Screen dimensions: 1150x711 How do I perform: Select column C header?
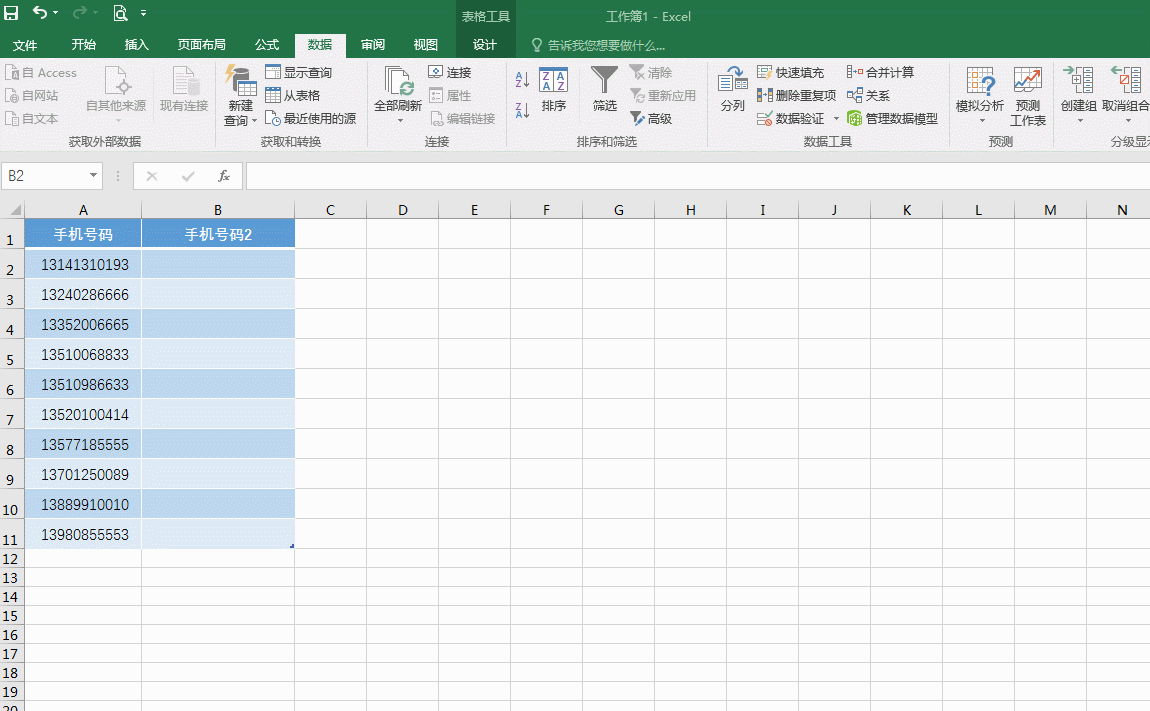pyautogui.click(x=330, y=210)
